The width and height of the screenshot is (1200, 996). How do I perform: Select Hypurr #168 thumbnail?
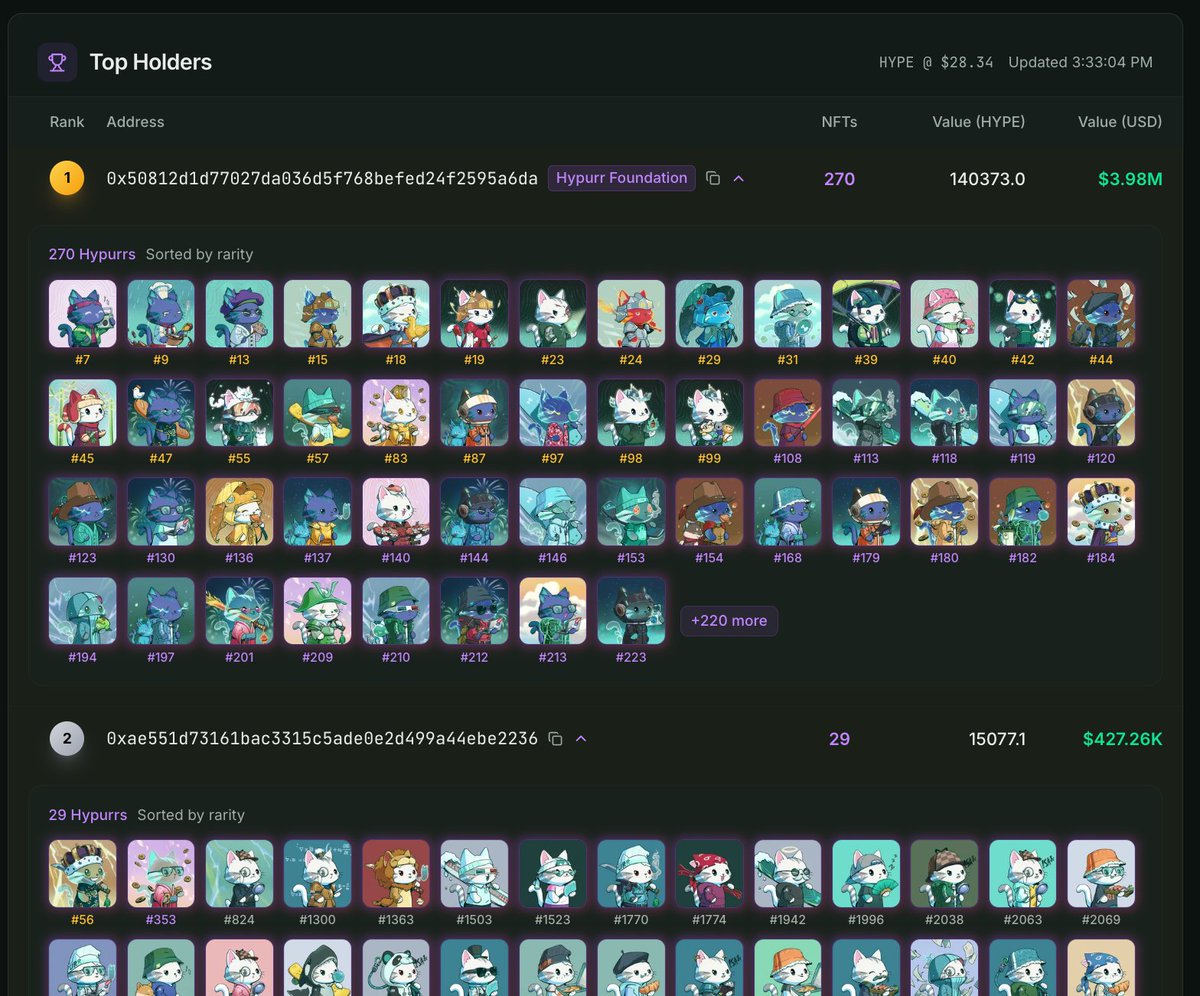click(788, 511)
